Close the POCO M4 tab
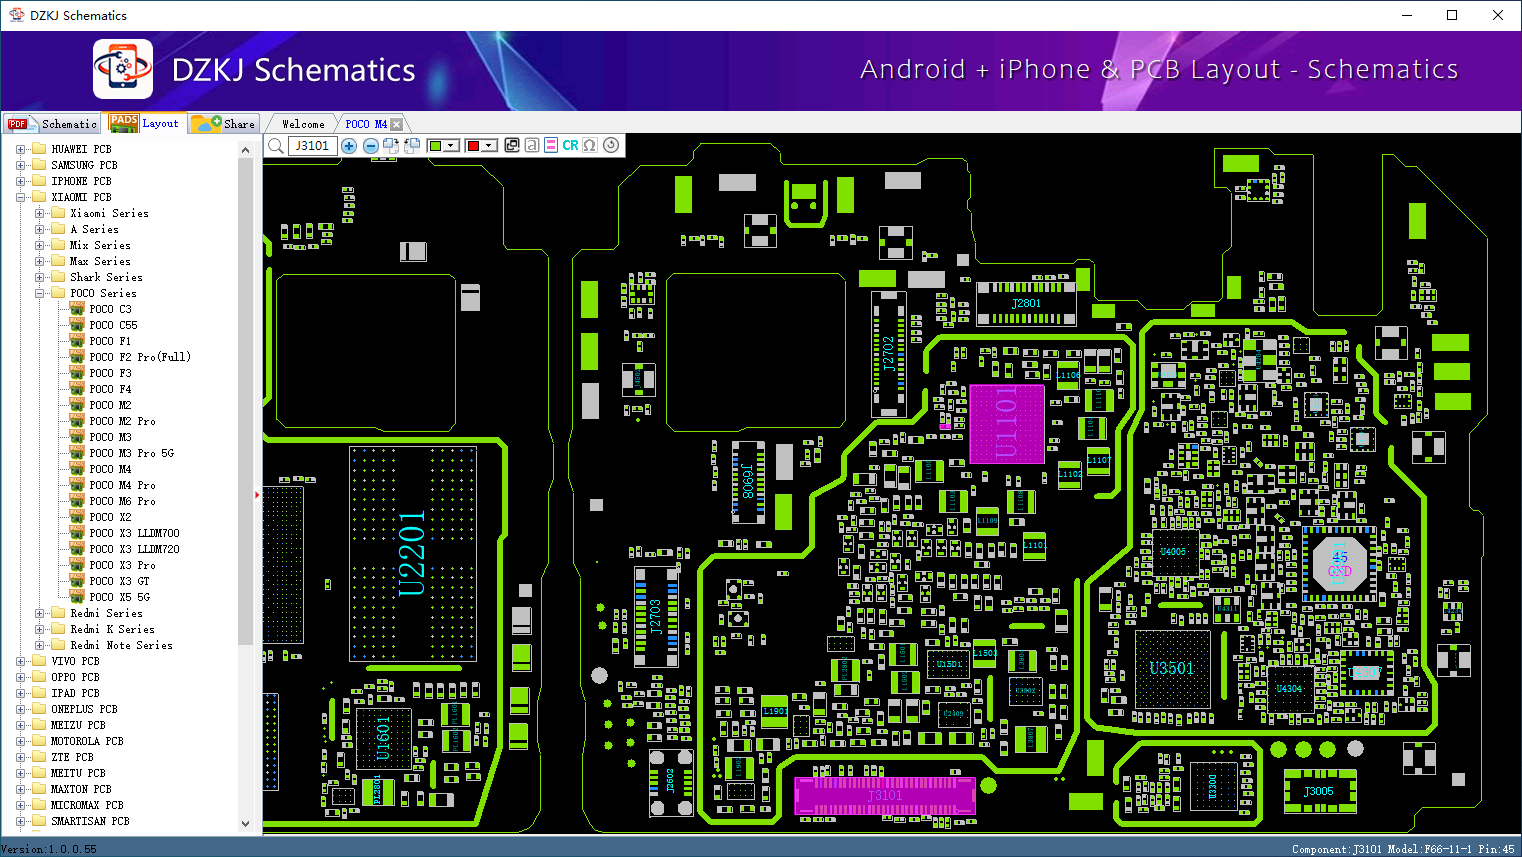Image resolution: width=1522 pixels, height=857 pixels. tap(397, 124)
